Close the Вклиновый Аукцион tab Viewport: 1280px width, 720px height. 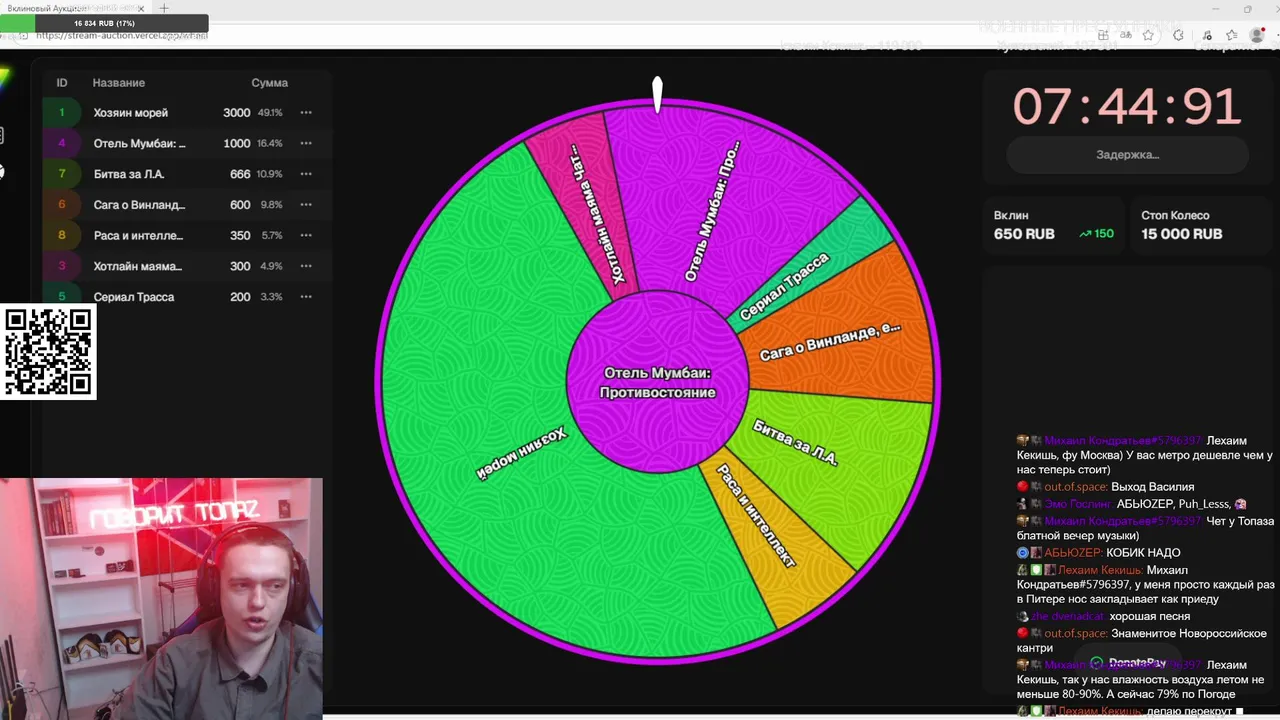coord(140,8)
